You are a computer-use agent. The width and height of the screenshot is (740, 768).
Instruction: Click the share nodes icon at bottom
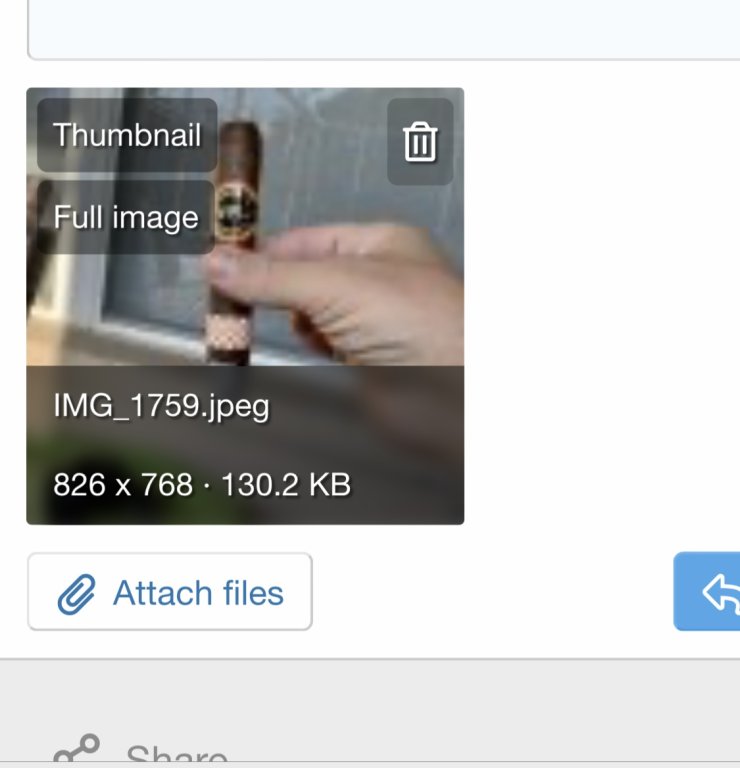(76, 749)
